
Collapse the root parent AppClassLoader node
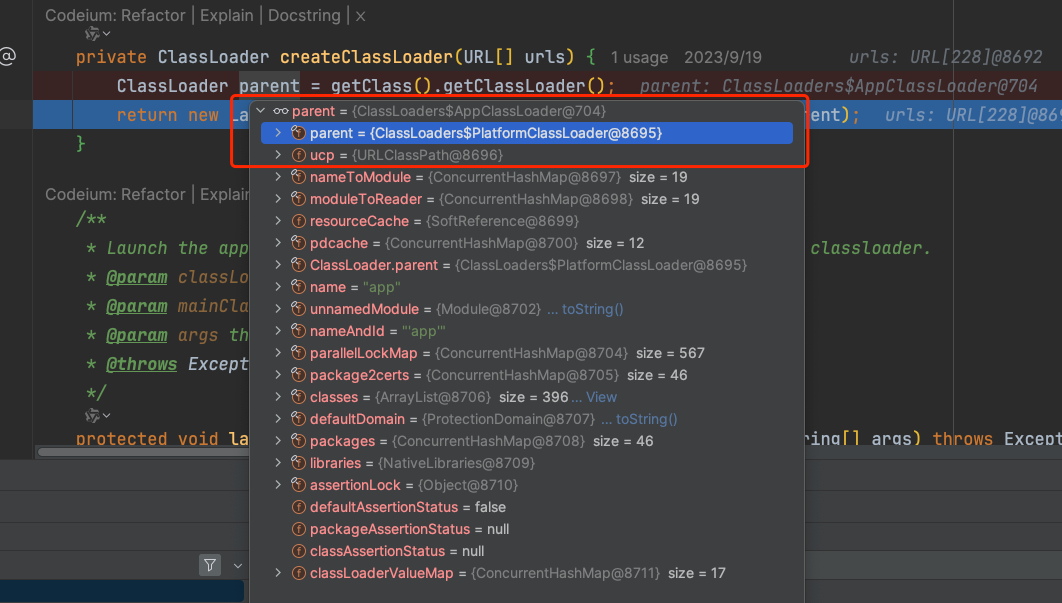click(x=261, y=111)
